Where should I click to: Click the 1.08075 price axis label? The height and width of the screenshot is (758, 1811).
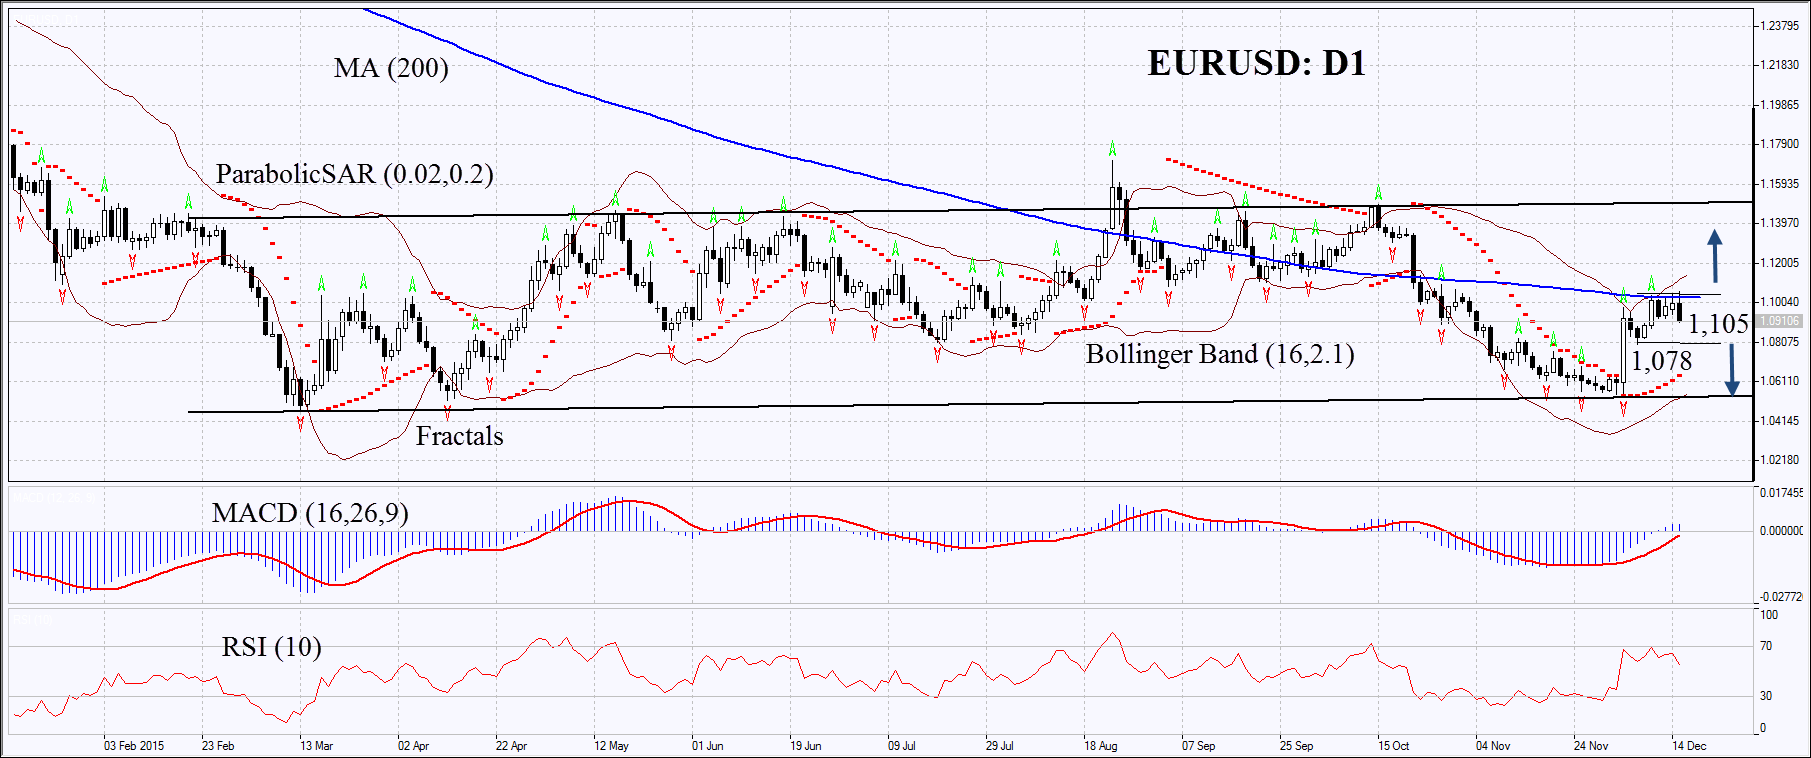tap(1780, 342)
